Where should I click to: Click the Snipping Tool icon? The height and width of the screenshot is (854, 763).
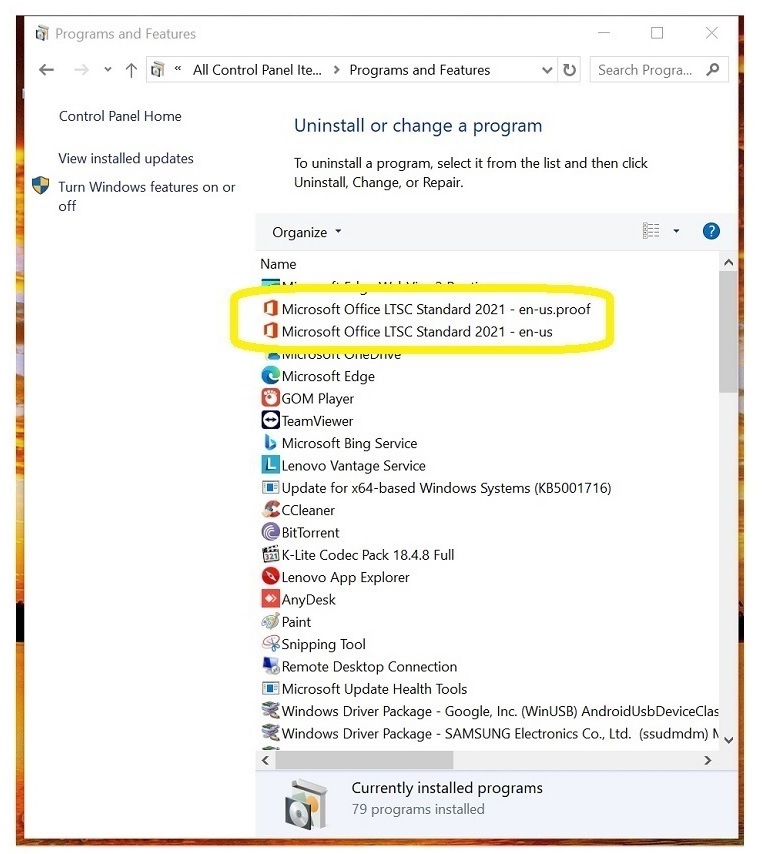point(271,643)
